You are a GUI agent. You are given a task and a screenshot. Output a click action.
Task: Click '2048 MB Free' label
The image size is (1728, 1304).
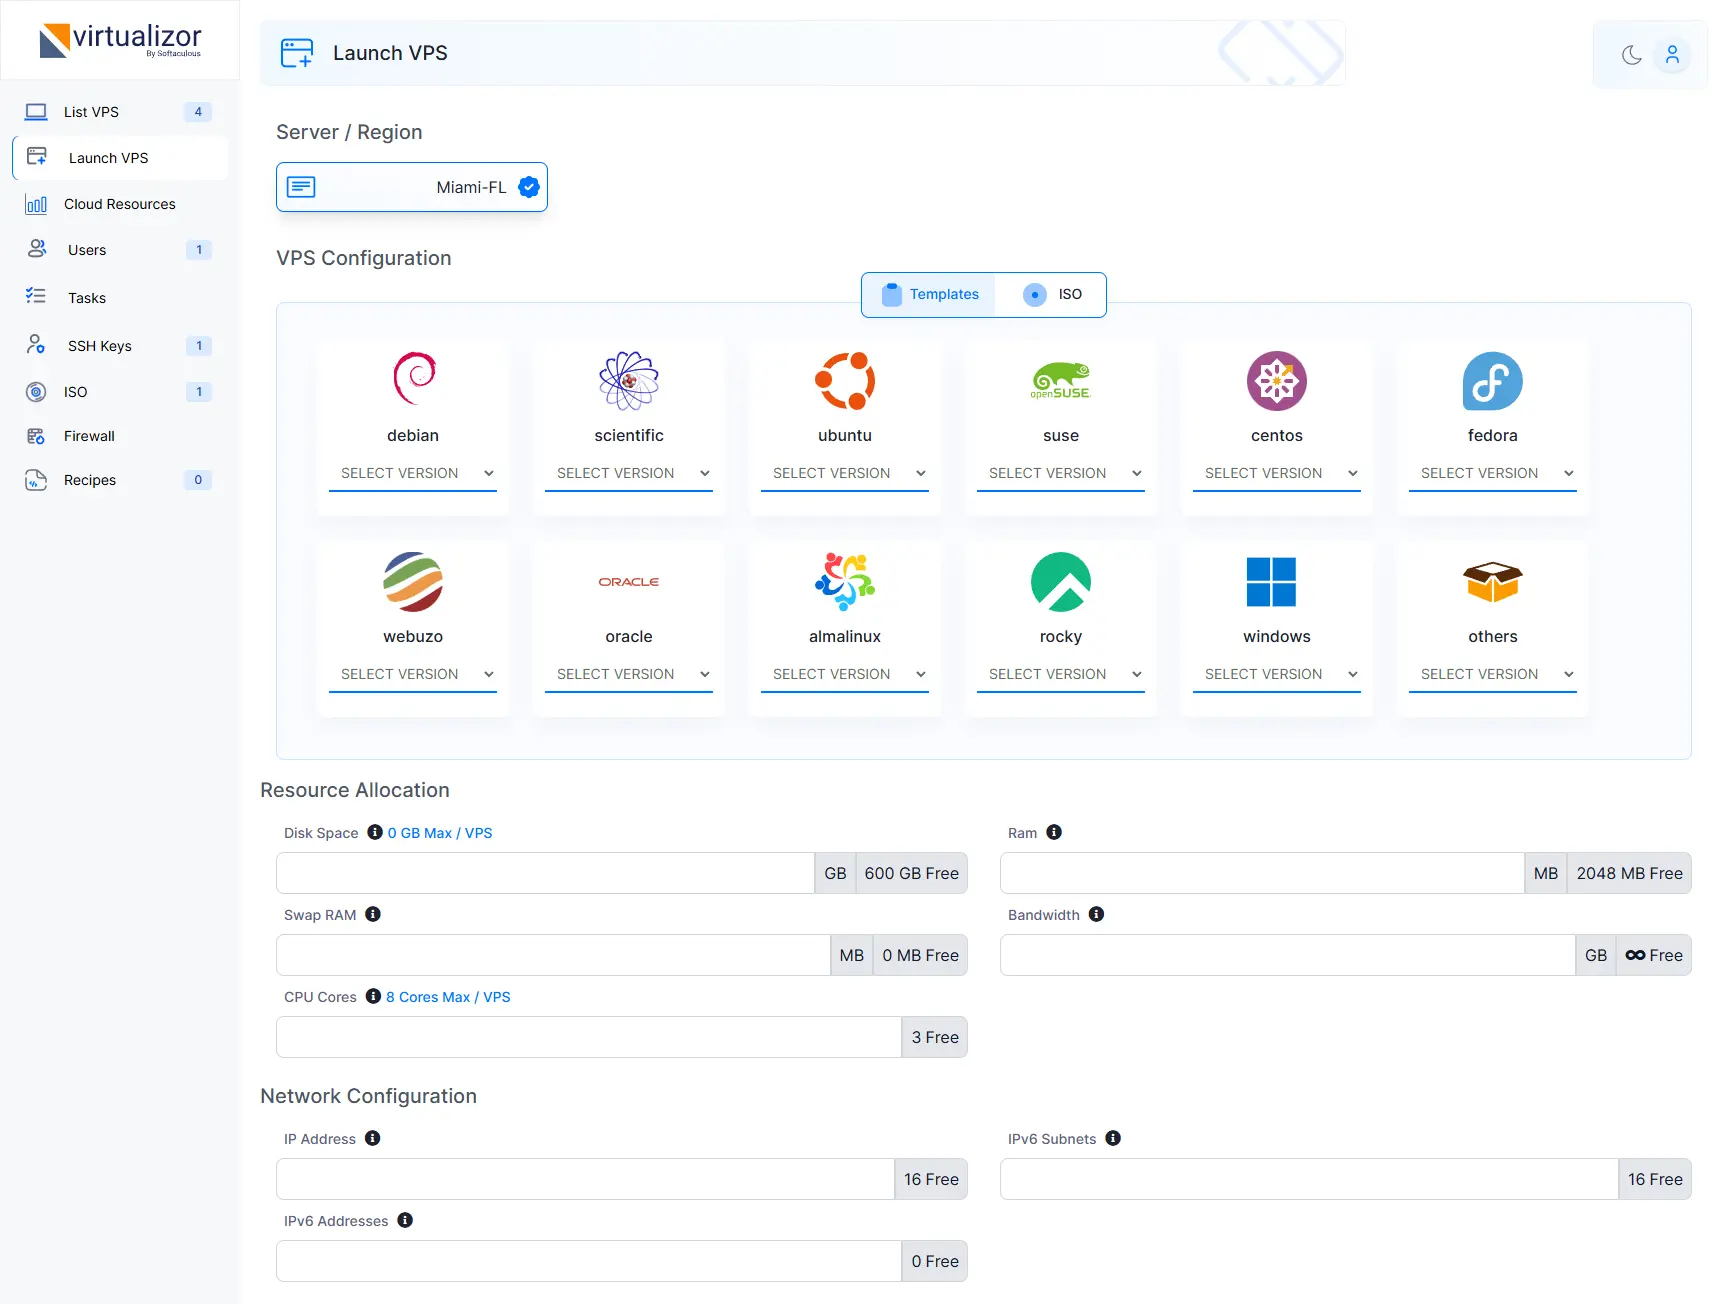pyautogui.click(x=1629, y=873)
